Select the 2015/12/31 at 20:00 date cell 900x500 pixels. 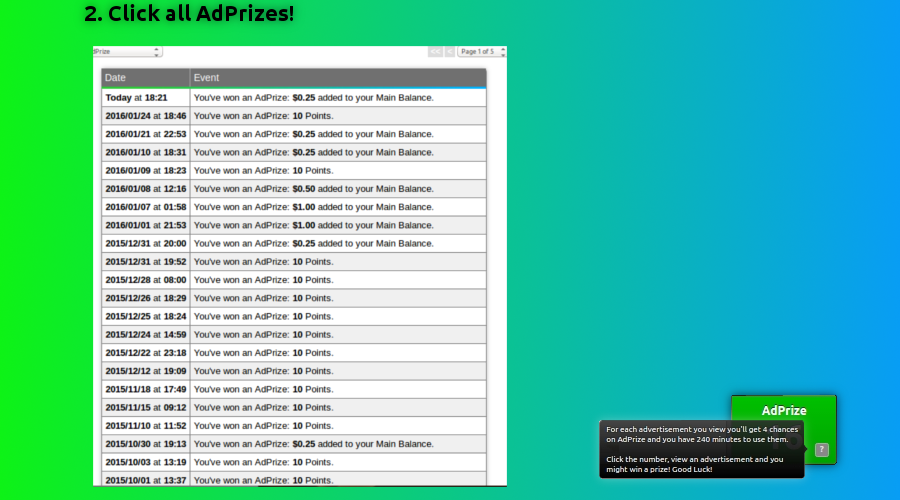(146, 243)
